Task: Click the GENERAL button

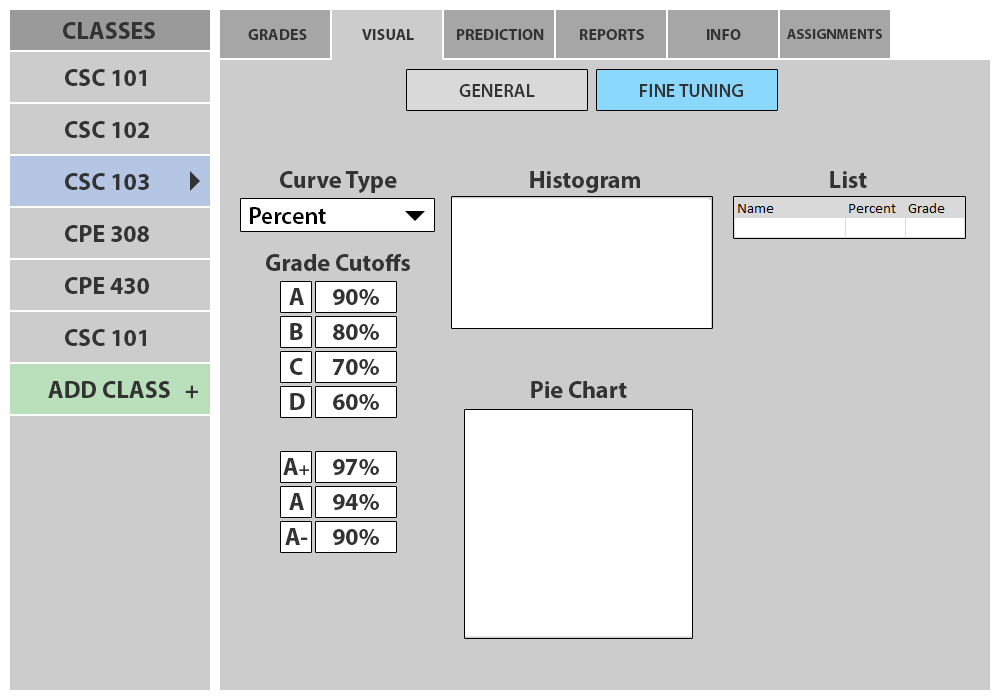Action: coord(496,90)
